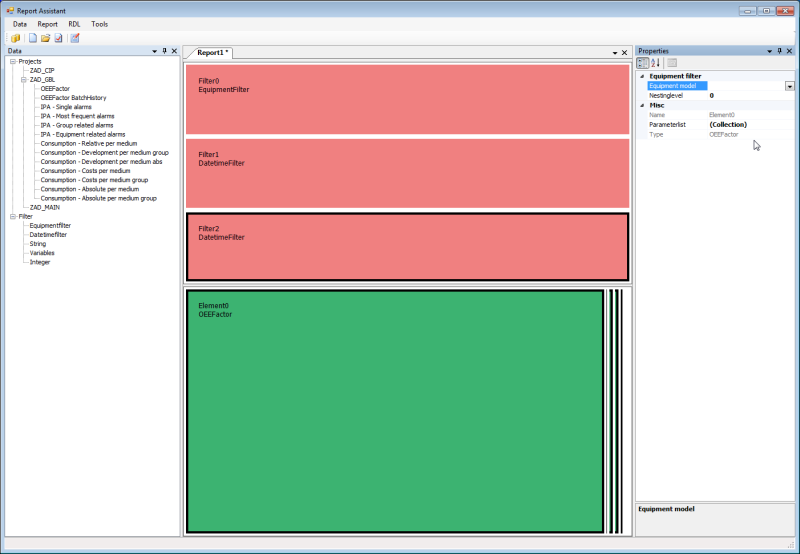Select IPA - Single alarms
Screen dimensions: 800x554
66,107
